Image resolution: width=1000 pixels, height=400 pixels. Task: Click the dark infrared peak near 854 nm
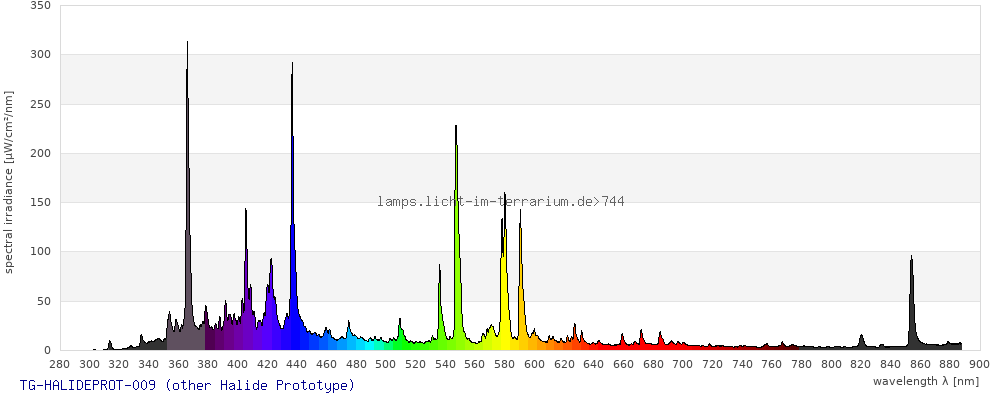tap(911, 303)
